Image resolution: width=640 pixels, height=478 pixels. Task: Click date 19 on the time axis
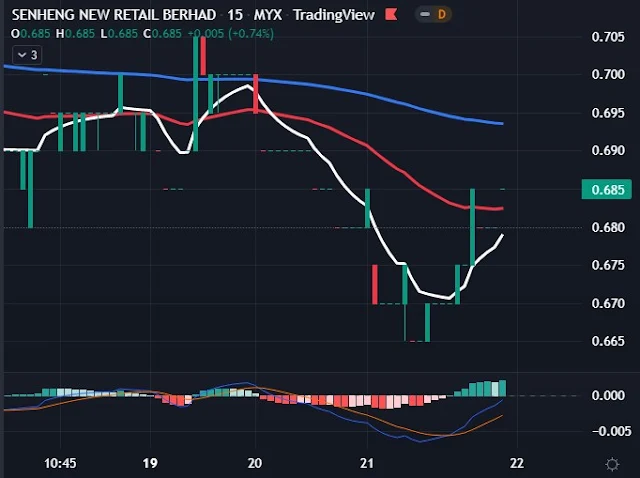coord(150,463)
